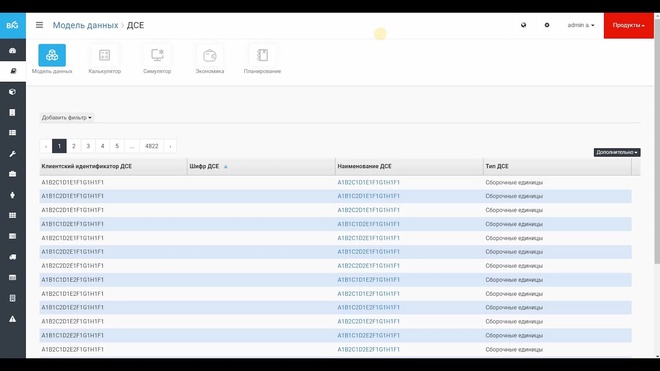Open the Добавить фильтр dropdown
The height and width of the screenshot is (371, 660).
point(67,117)
